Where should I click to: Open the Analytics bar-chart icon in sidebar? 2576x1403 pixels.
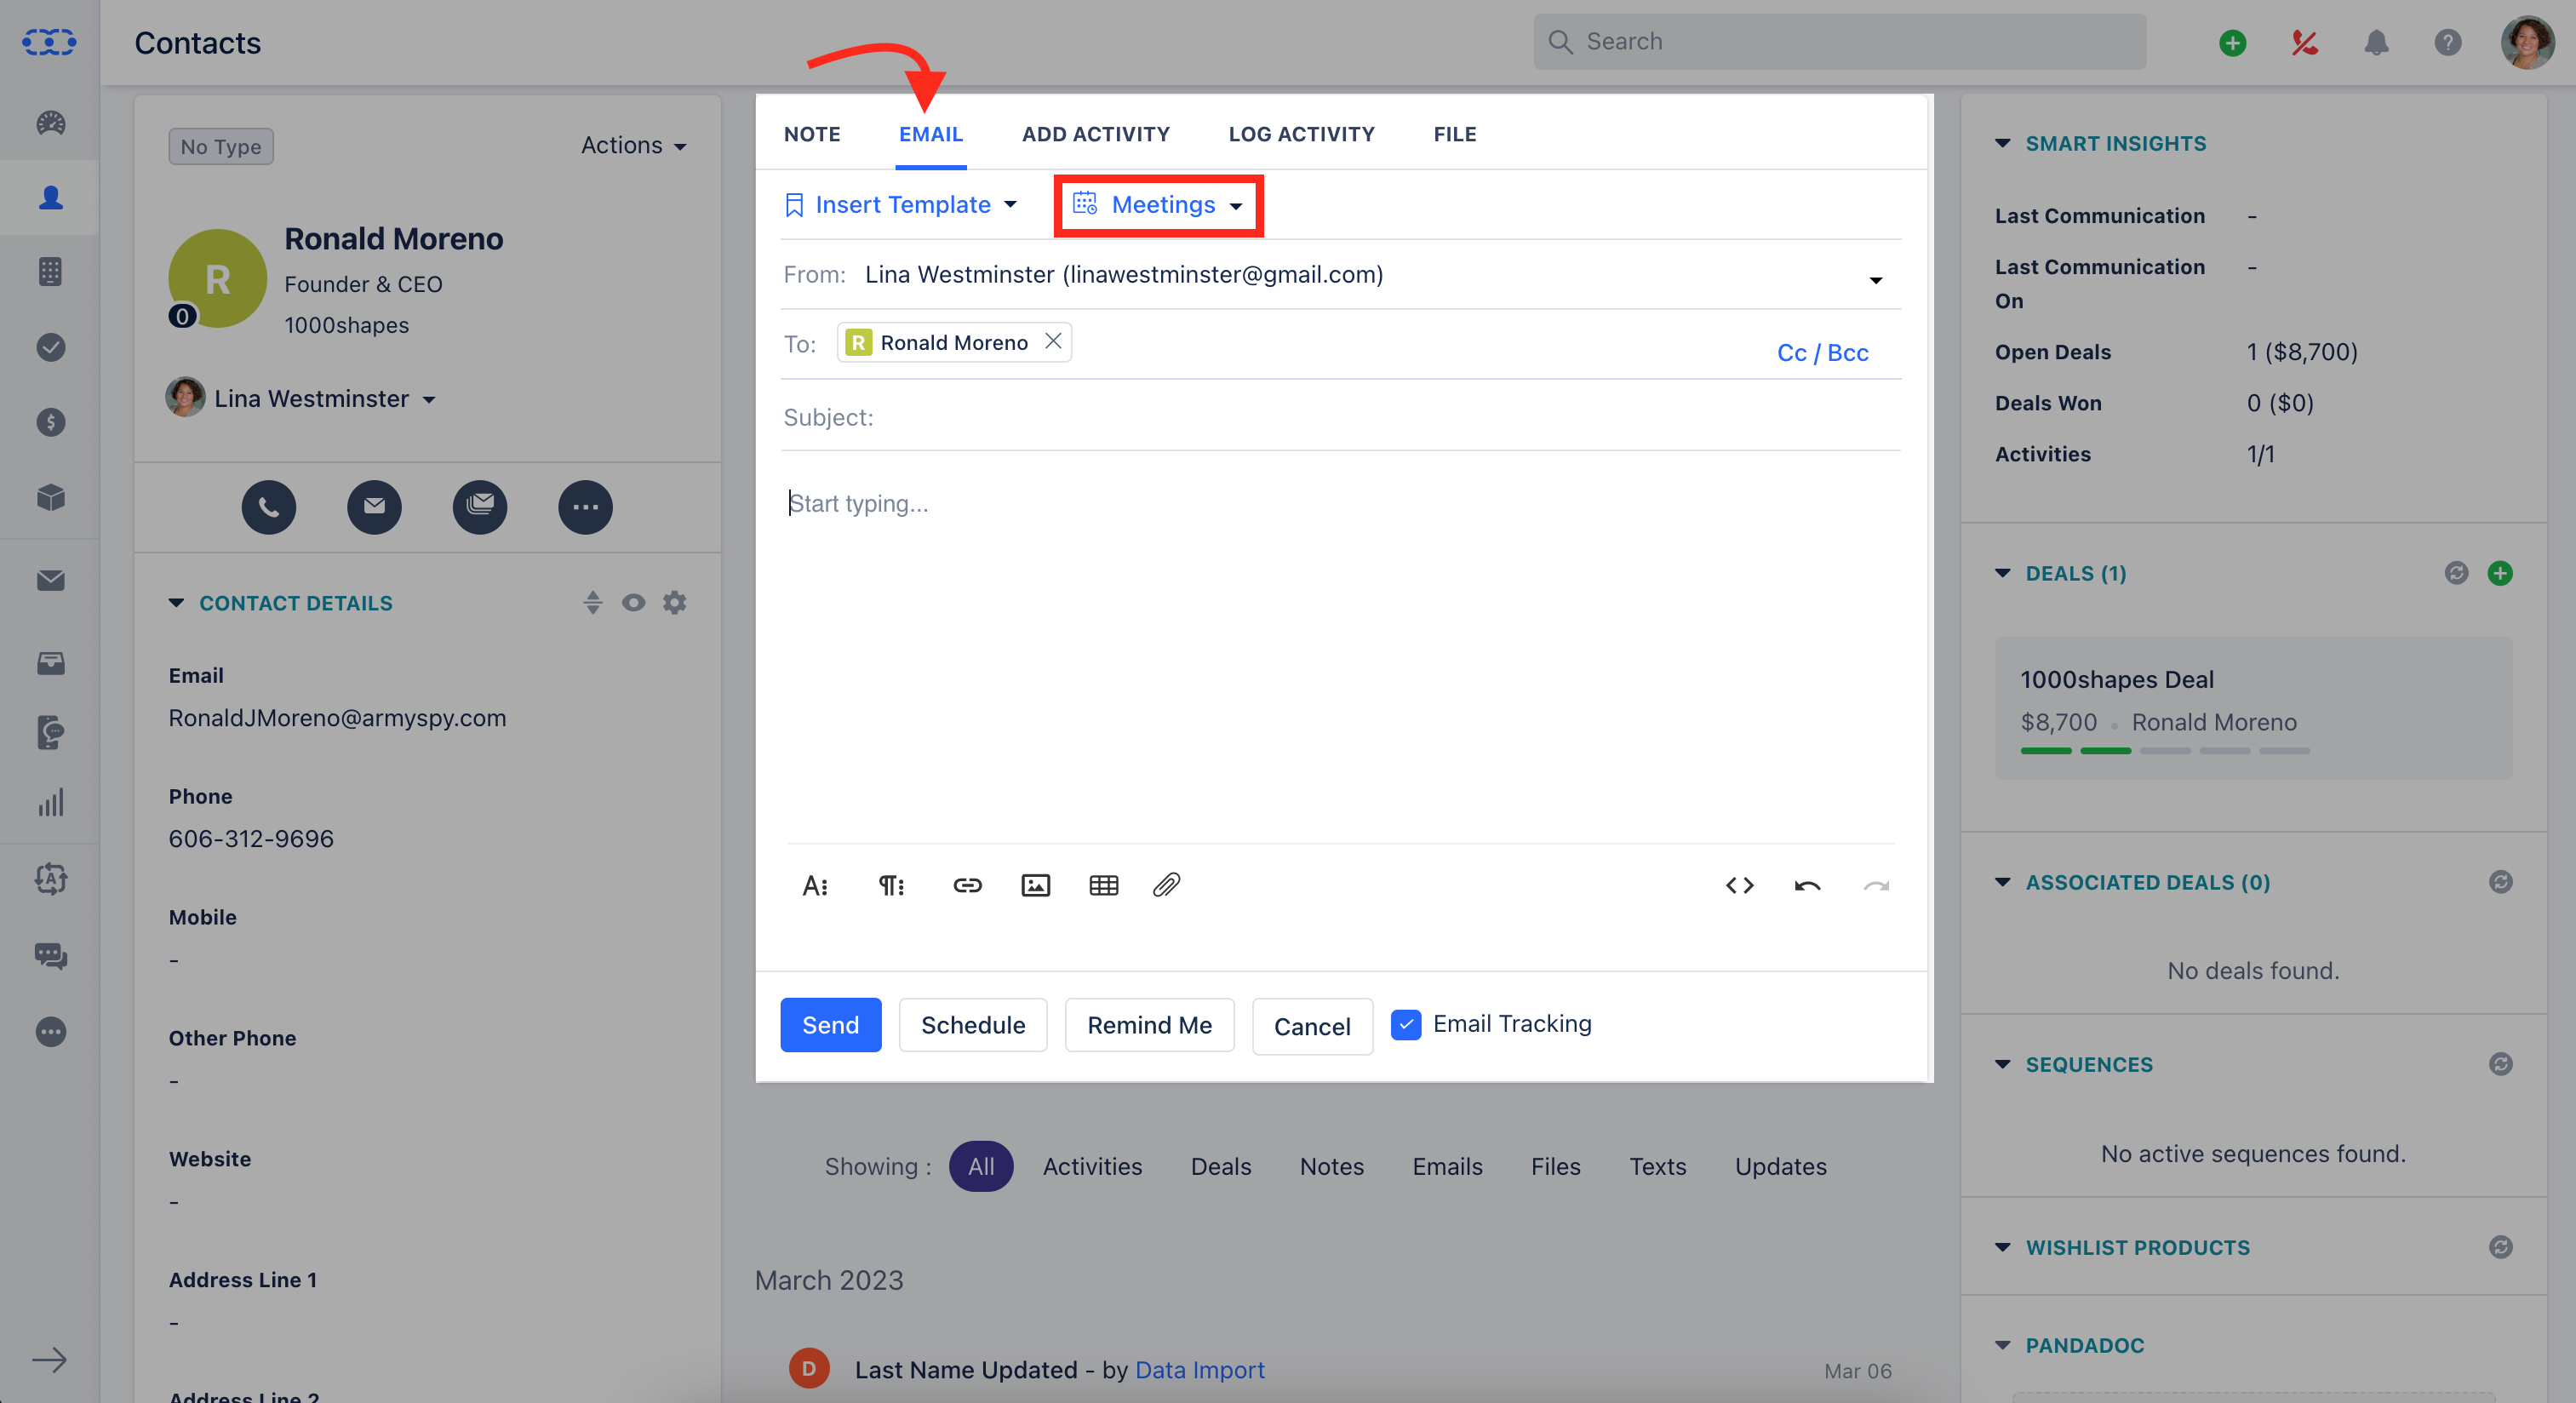(x=49, y=801)
